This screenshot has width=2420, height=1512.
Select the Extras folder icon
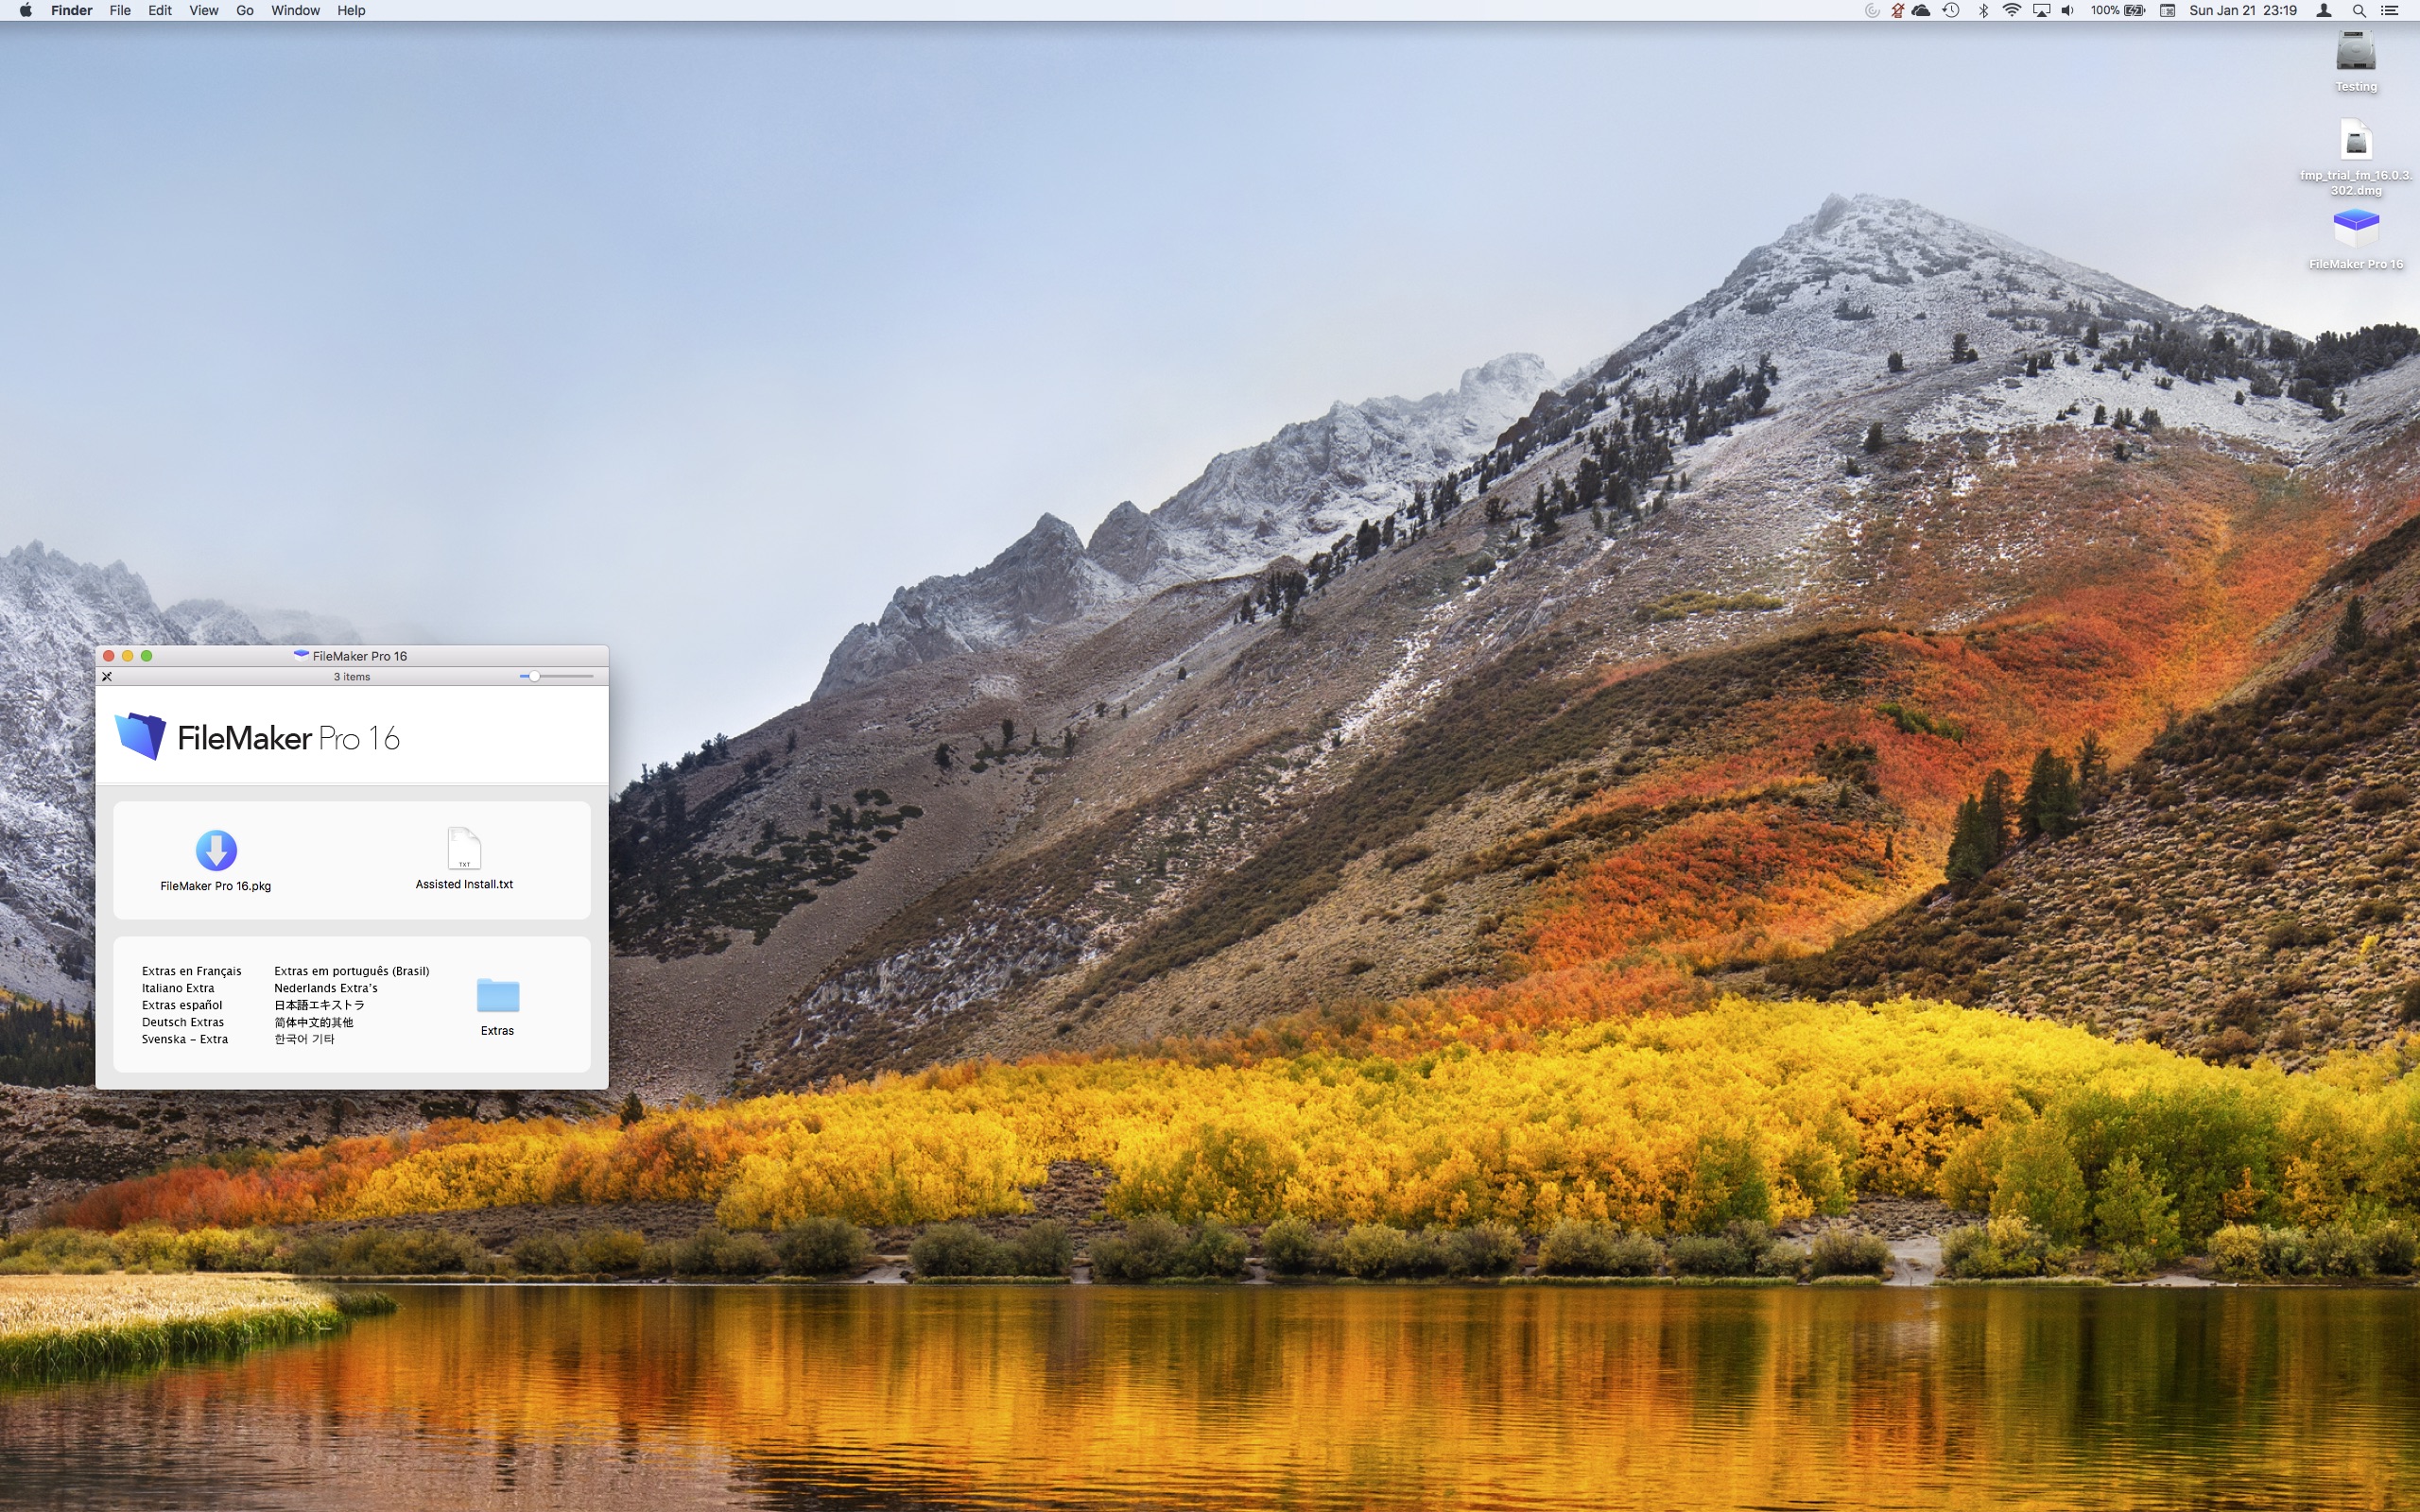point(497,996)
